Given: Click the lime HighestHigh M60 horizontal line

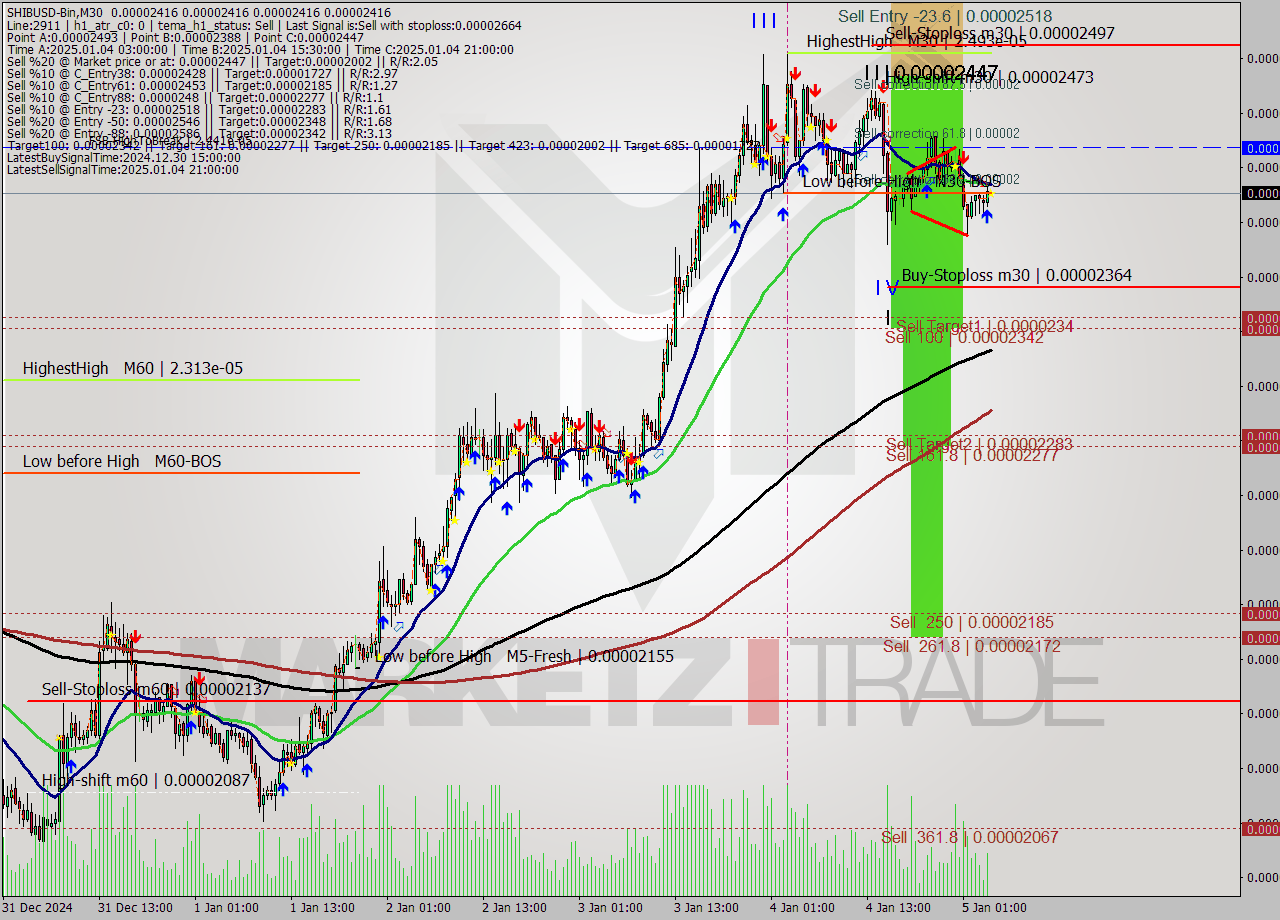Looking at the screenshot, I should click(180, 380).
